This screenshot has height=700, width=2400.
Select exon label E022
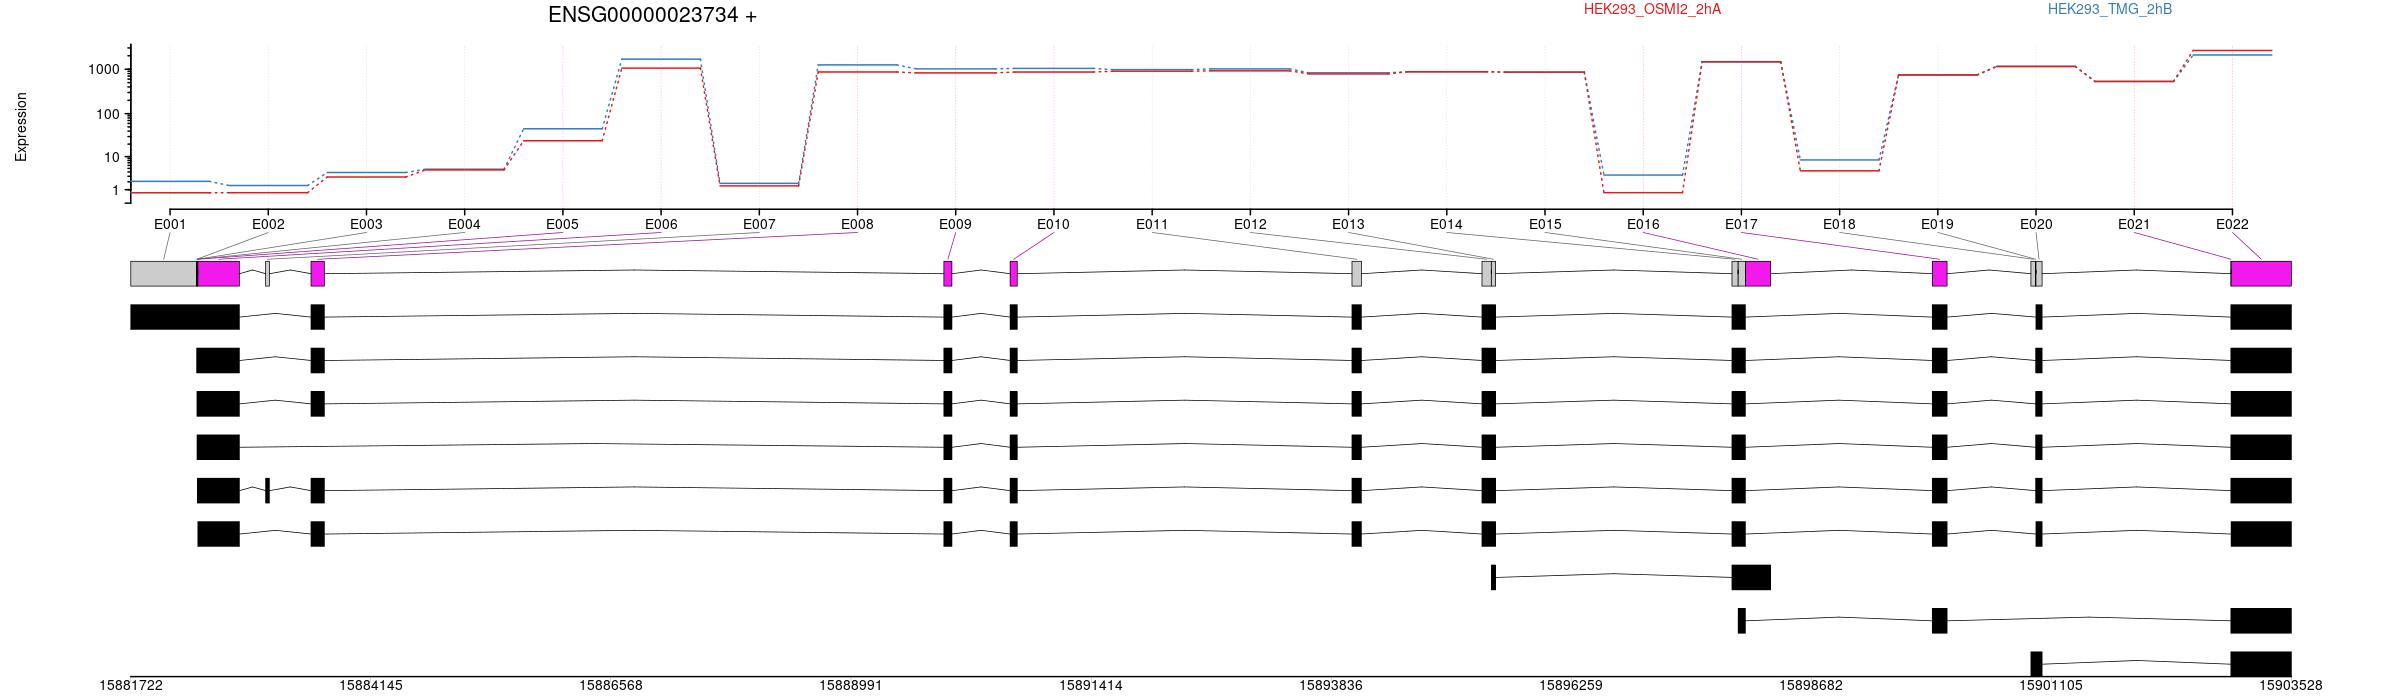pos(2232,224)
